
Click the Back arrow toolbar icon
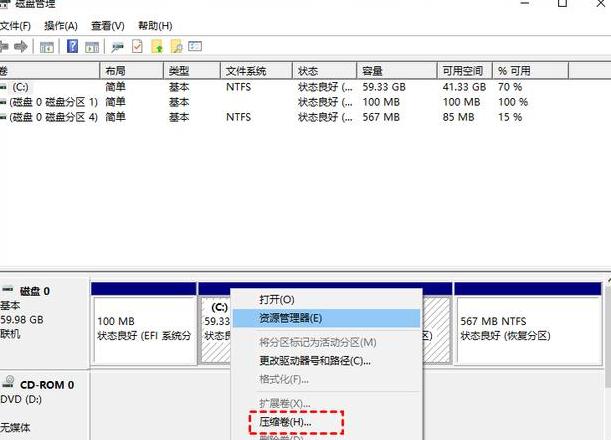(4, 47)
